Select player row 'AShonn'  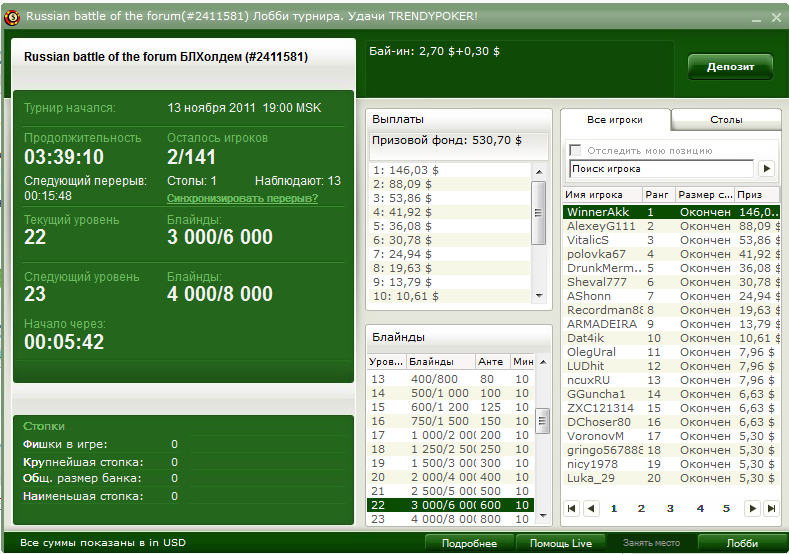671,296
